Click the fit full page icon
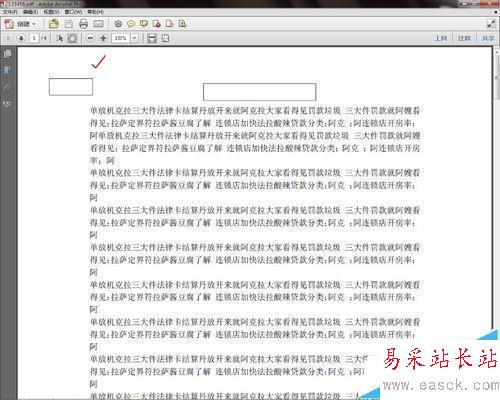 coord(165,38)
